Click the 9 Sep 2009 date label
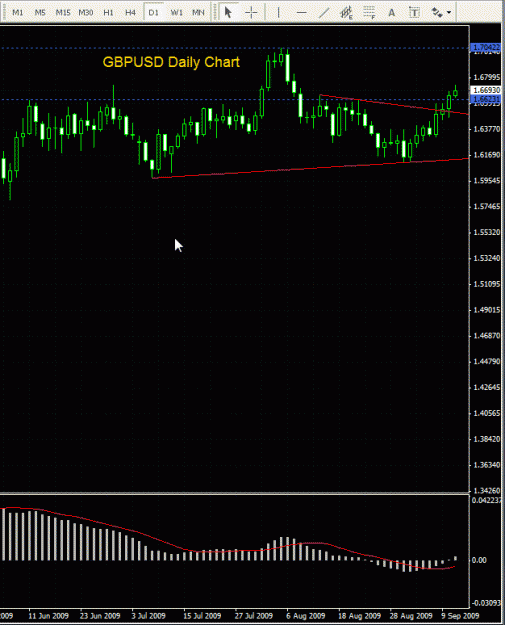This screenshot has height=625, width=505. (460, 616)
